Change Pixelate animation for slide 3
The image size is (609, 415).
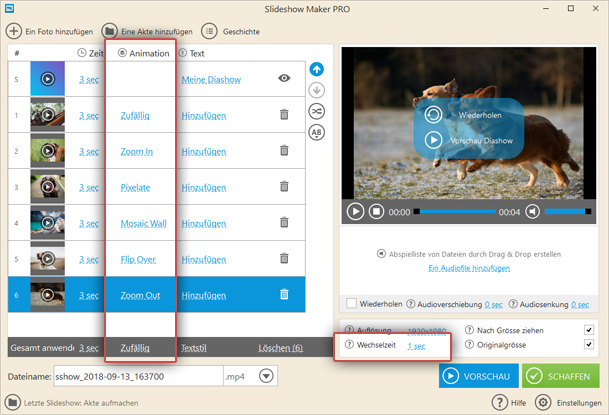click(x=135, y=188)
